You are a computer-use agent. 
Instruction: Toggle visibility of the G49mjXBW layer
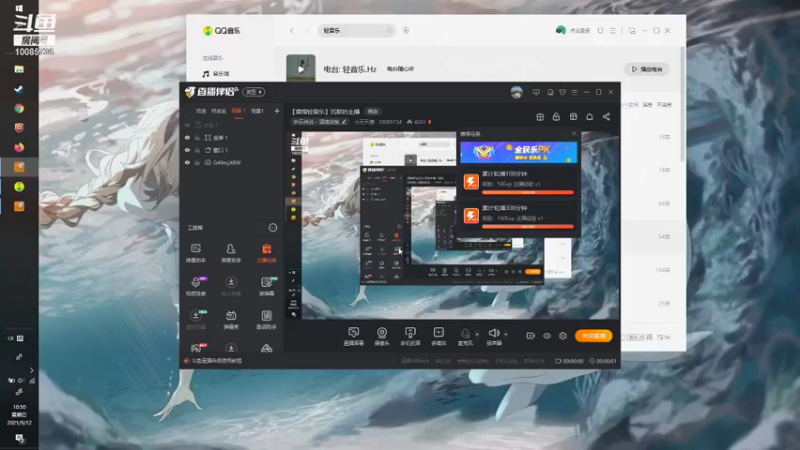tap(187, 163)
